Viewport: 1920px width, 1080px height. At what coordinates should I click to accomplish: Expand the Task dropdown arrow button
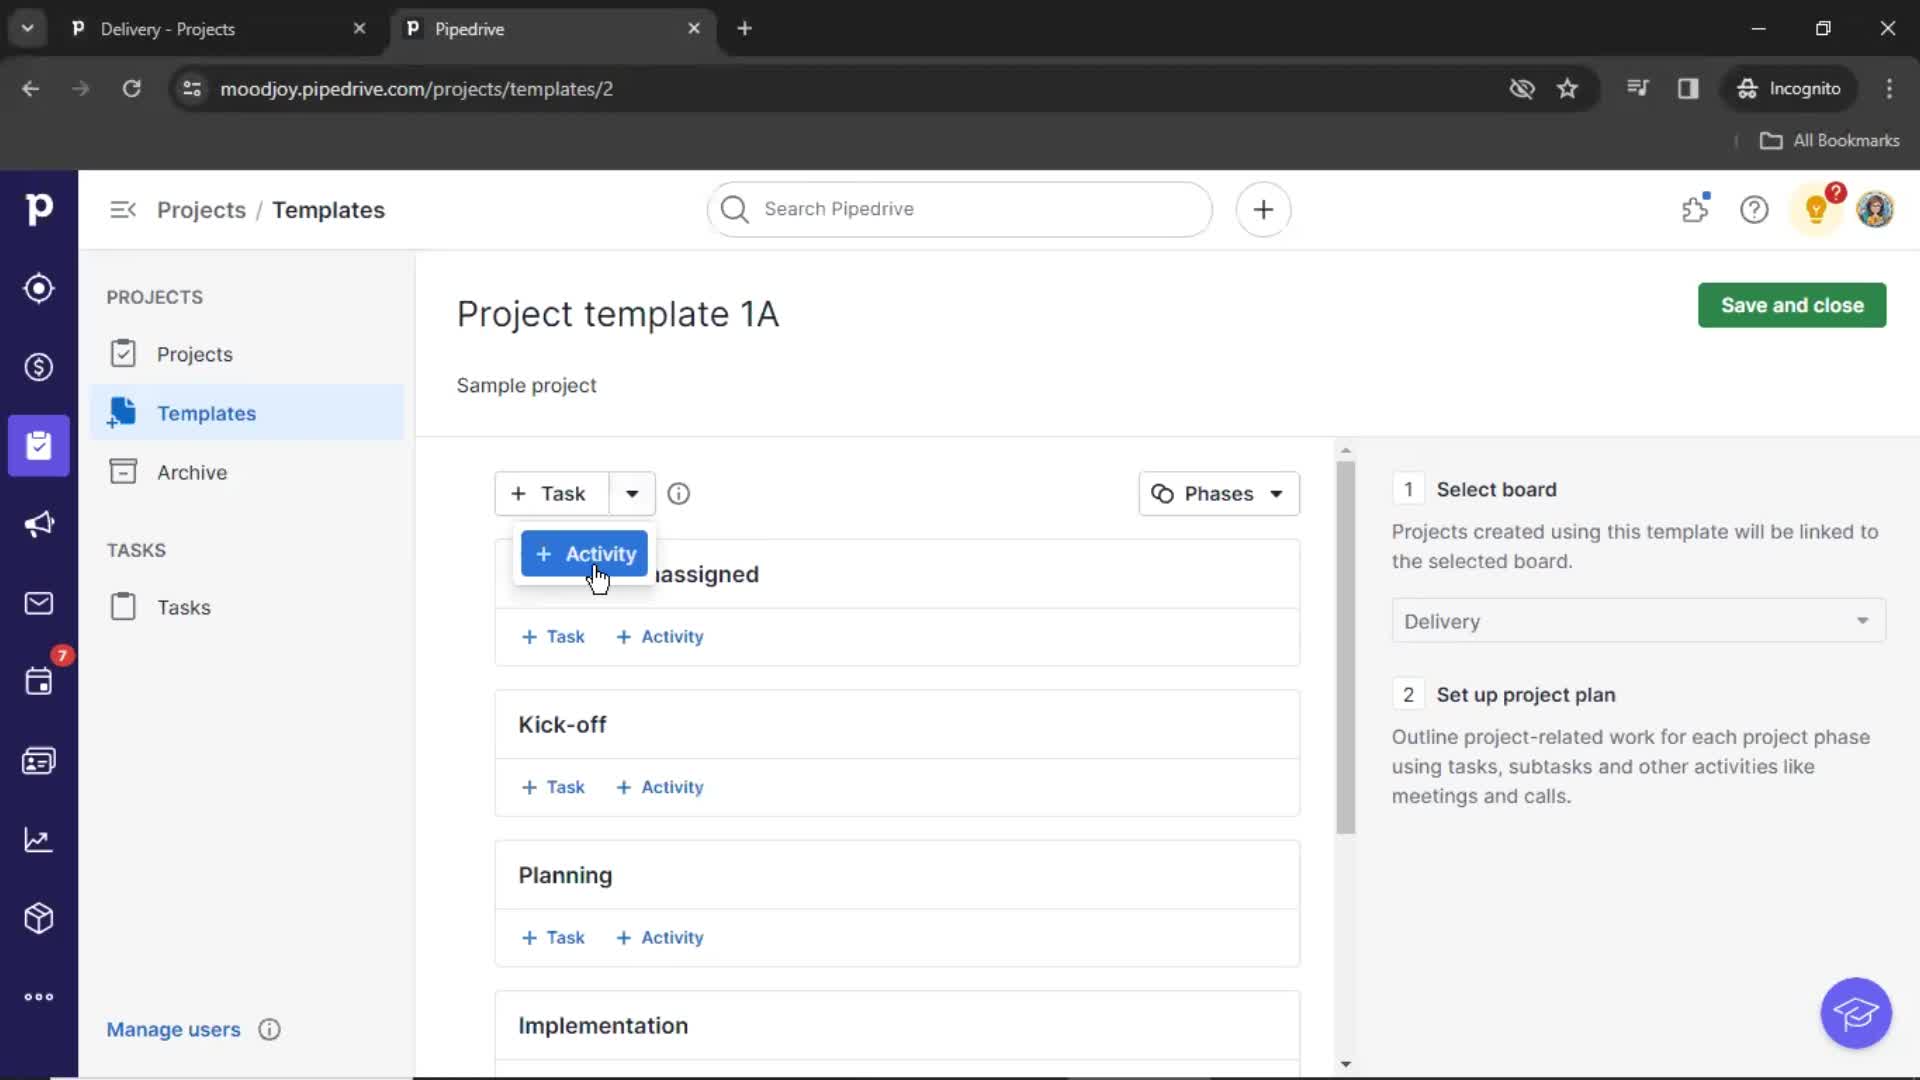[632, 493]
